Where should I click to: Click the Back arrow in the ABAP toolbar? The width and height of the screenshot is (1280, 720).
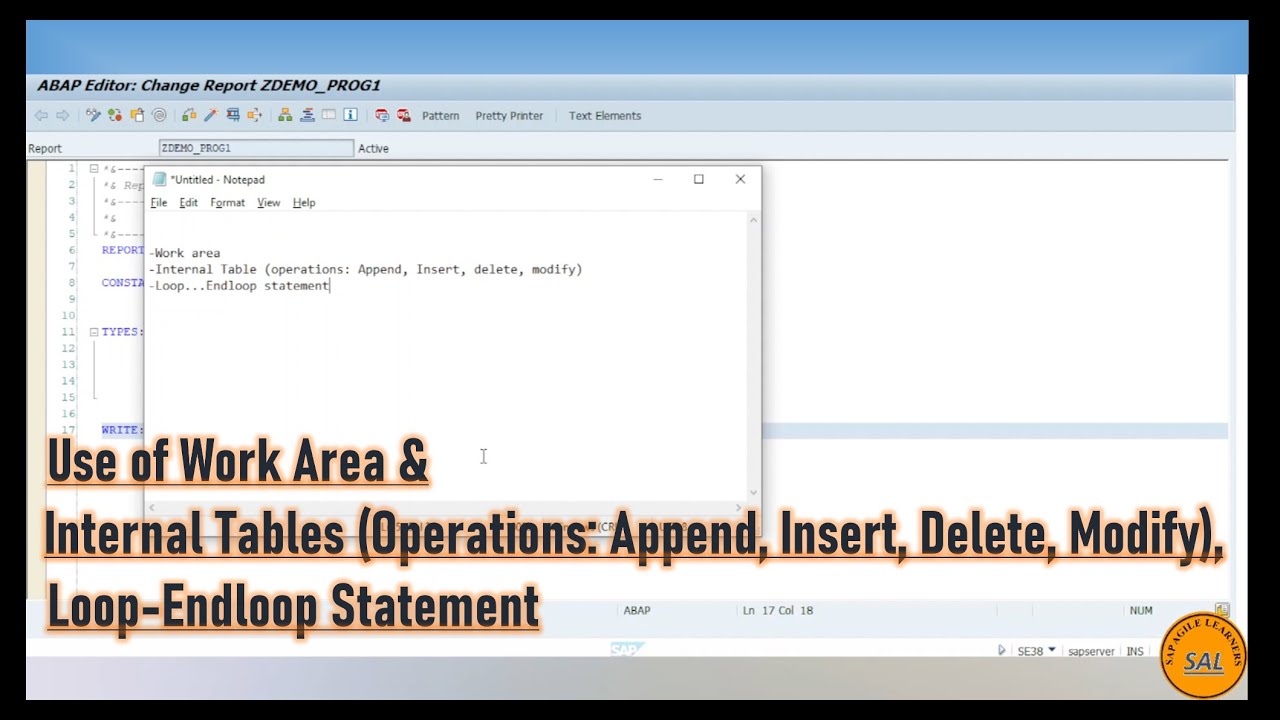click(41, 115)
